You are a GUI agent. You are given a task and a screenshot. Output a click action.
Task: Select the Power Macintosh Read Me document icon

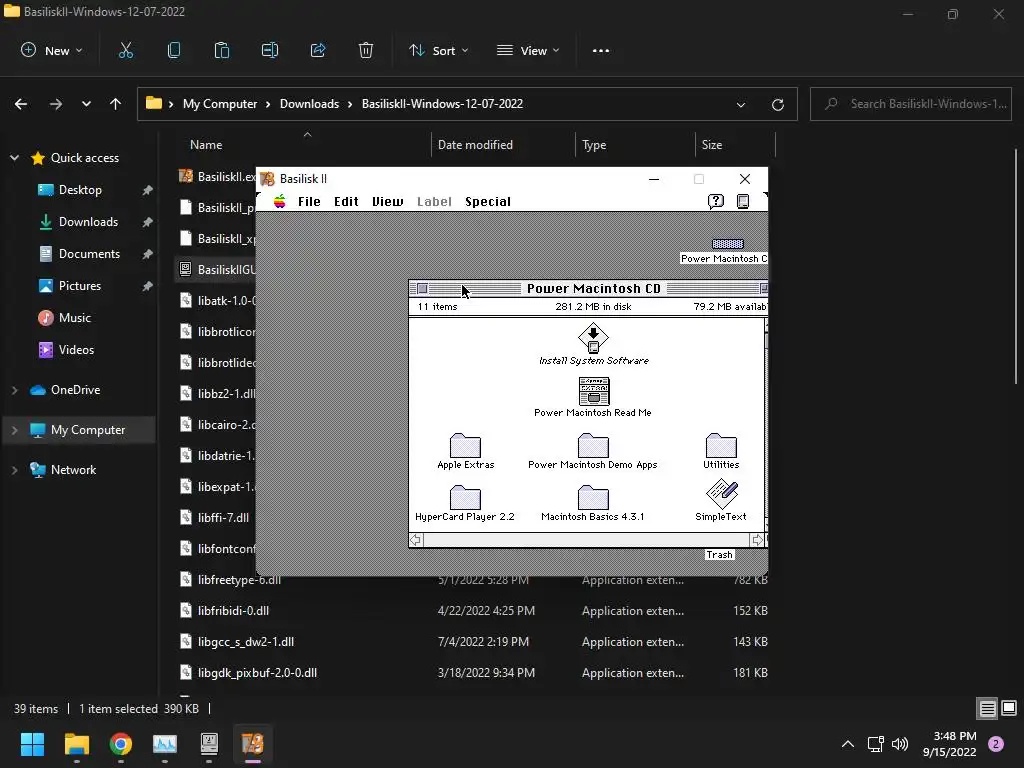(594, 391)
